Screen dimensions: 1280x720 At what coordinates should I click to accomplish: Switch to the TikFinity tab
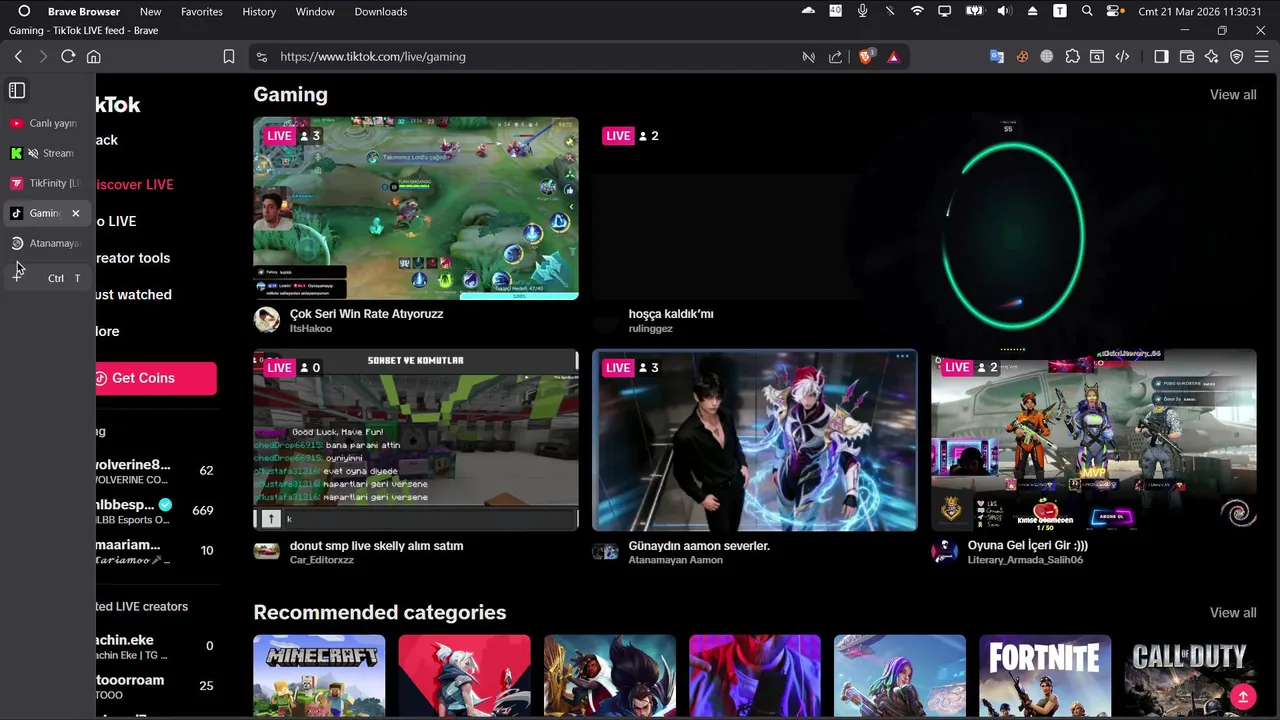pyautogui.click(x=45, y=183)
